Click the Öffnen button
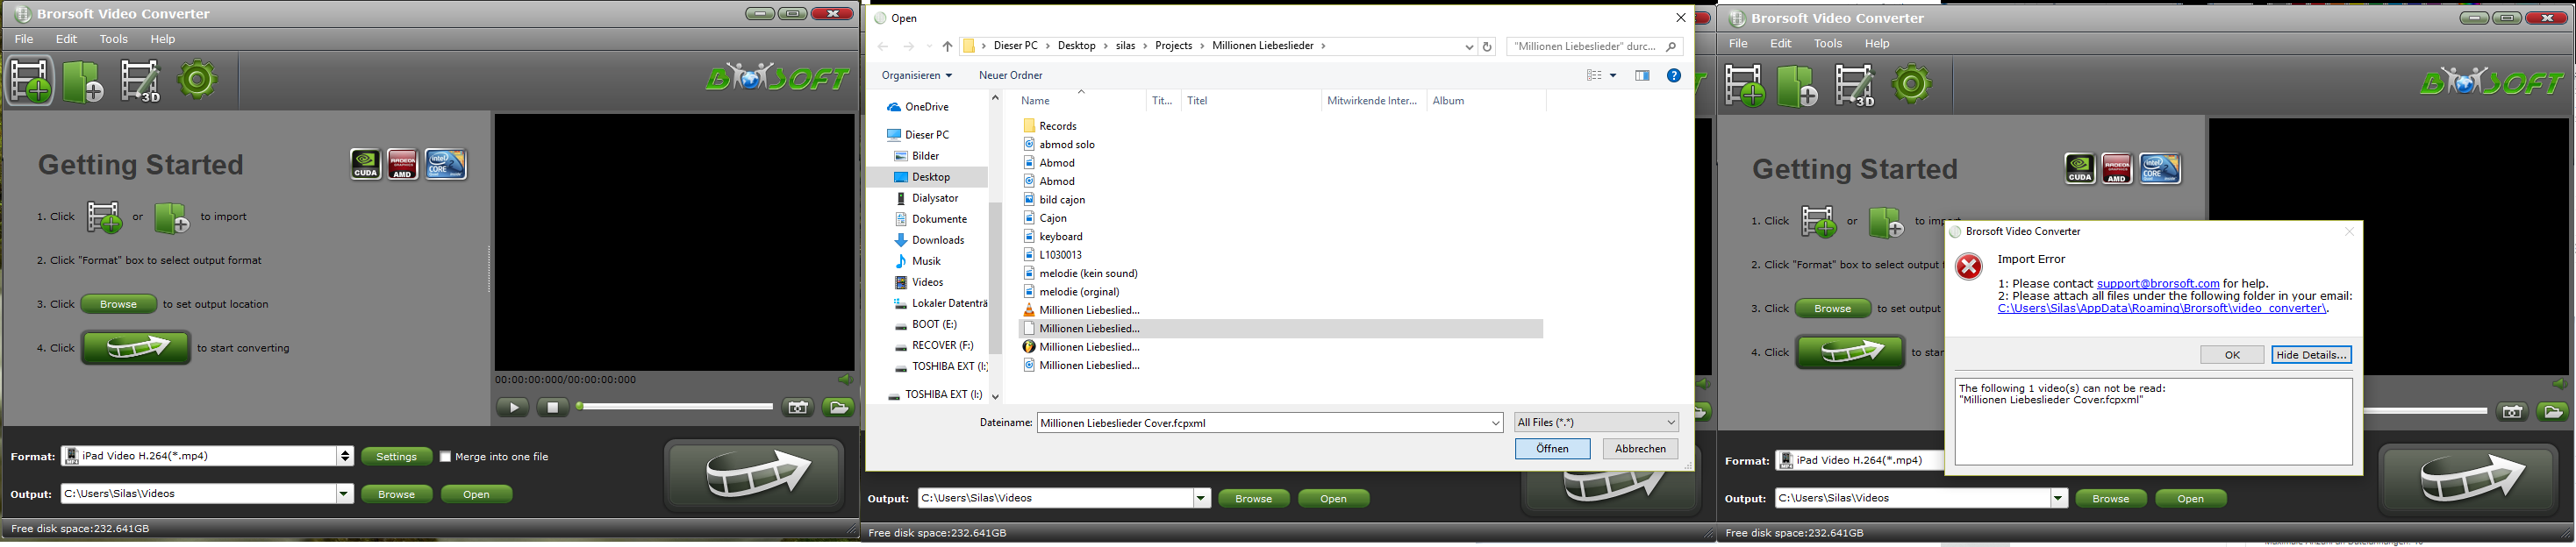The width and height of the screenshot is (2576, 547). pyautogui.click(x=1552, y=449)
